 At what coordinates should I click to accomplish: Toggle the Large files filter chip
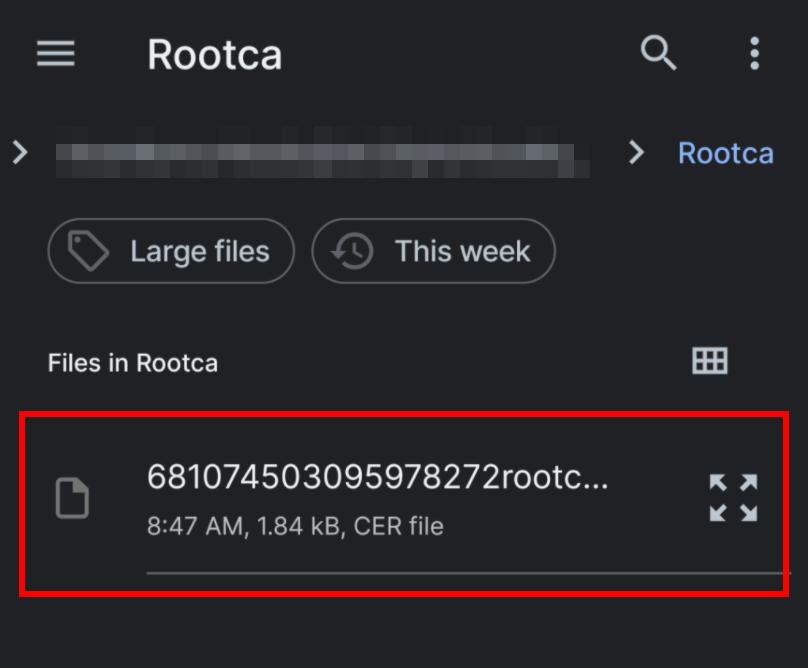[171, 251]
